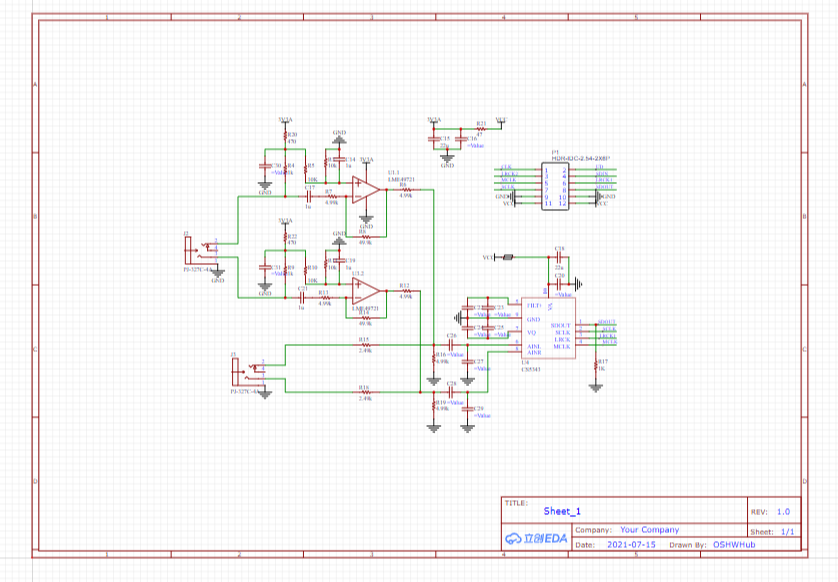Select resistor R19 4.99k
Image resolution: width=838 pixels, height=582 pixels.
tap(434, 406)
